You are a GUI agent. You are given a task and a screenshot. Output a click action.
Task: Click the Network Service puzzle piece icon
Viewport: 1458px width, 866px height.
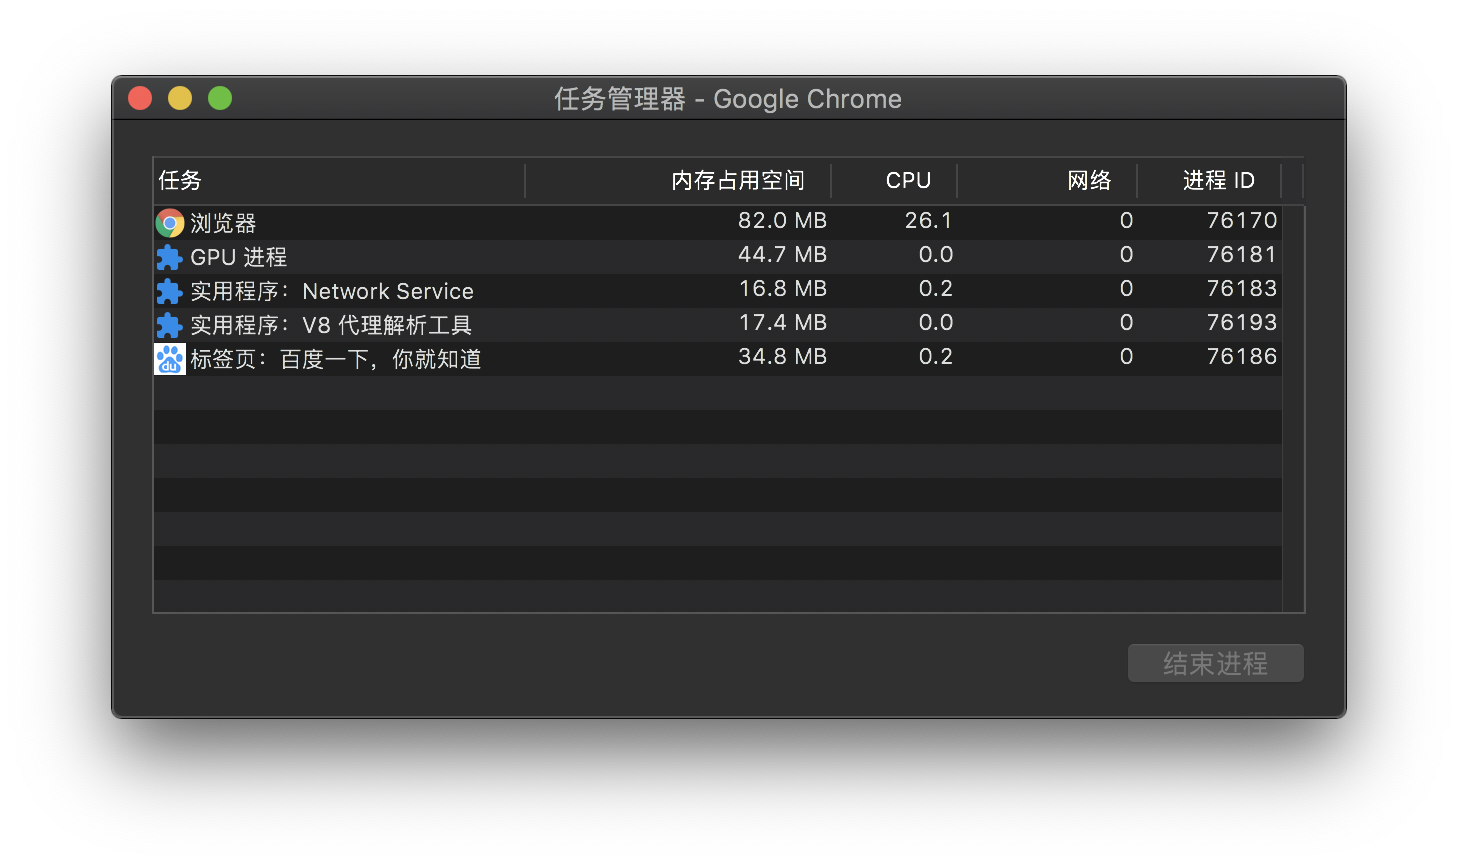[x=170, y=291]
